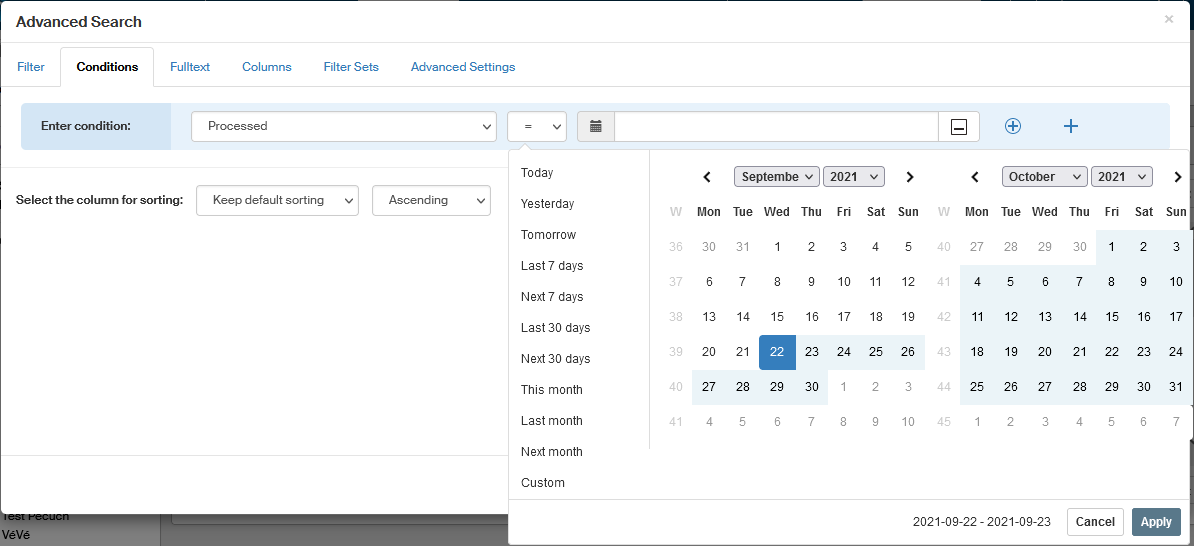Viewport: 1194px width, 546px height.
Task: Open the equals operator dropdown
Action: (x=537, y=127)
